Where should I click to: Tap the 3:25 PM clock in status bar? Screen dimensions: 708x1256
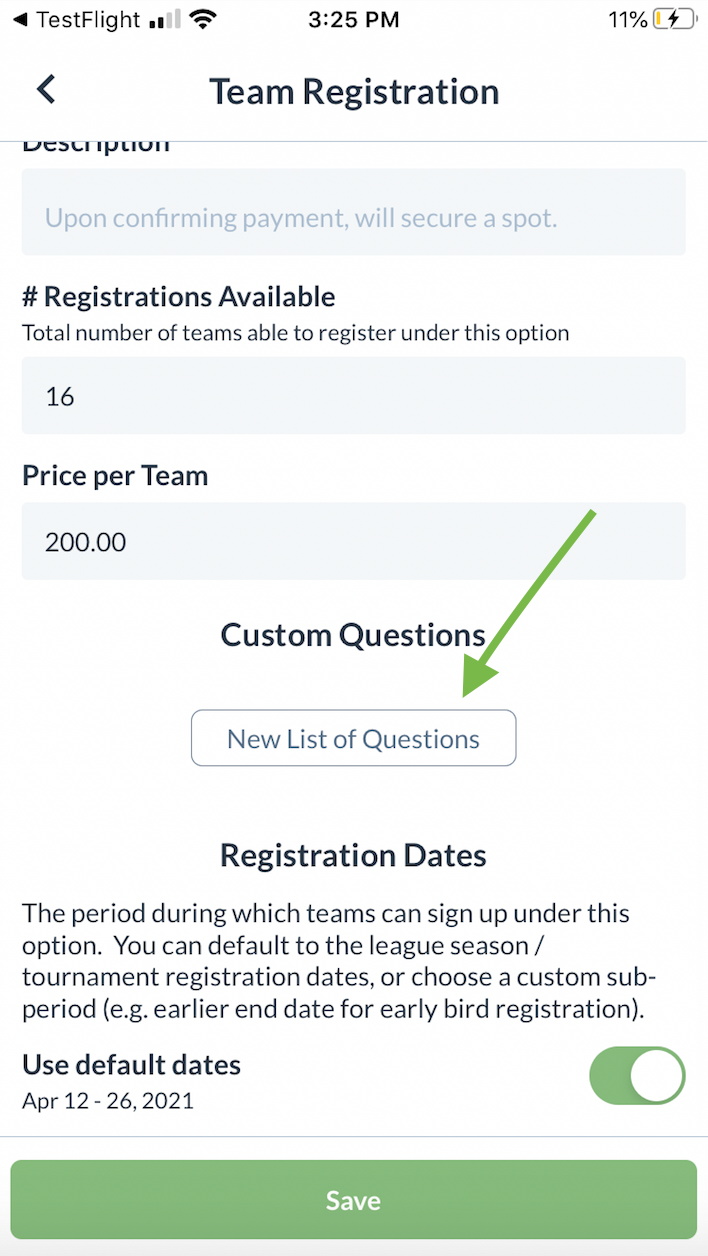tap(354, 19)
